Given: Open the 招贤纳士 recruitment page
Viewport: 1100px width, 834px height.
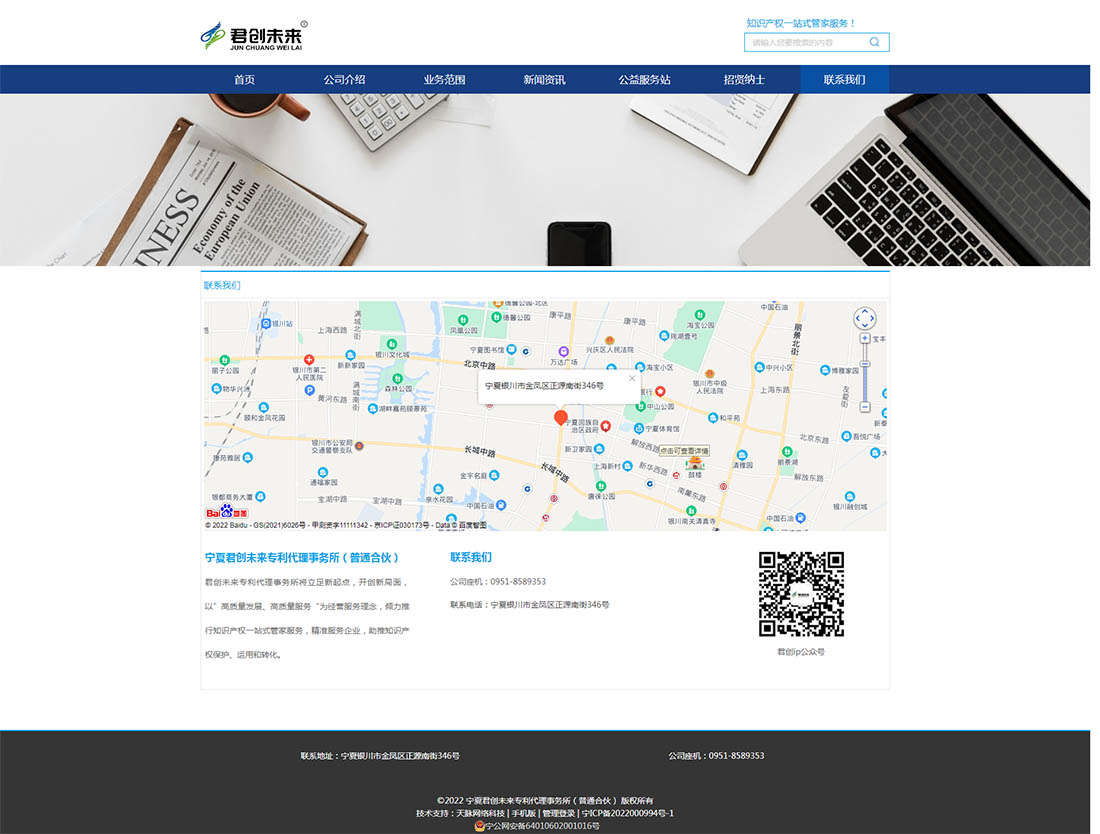Looking at the screenshot, I should coord(744,80).
